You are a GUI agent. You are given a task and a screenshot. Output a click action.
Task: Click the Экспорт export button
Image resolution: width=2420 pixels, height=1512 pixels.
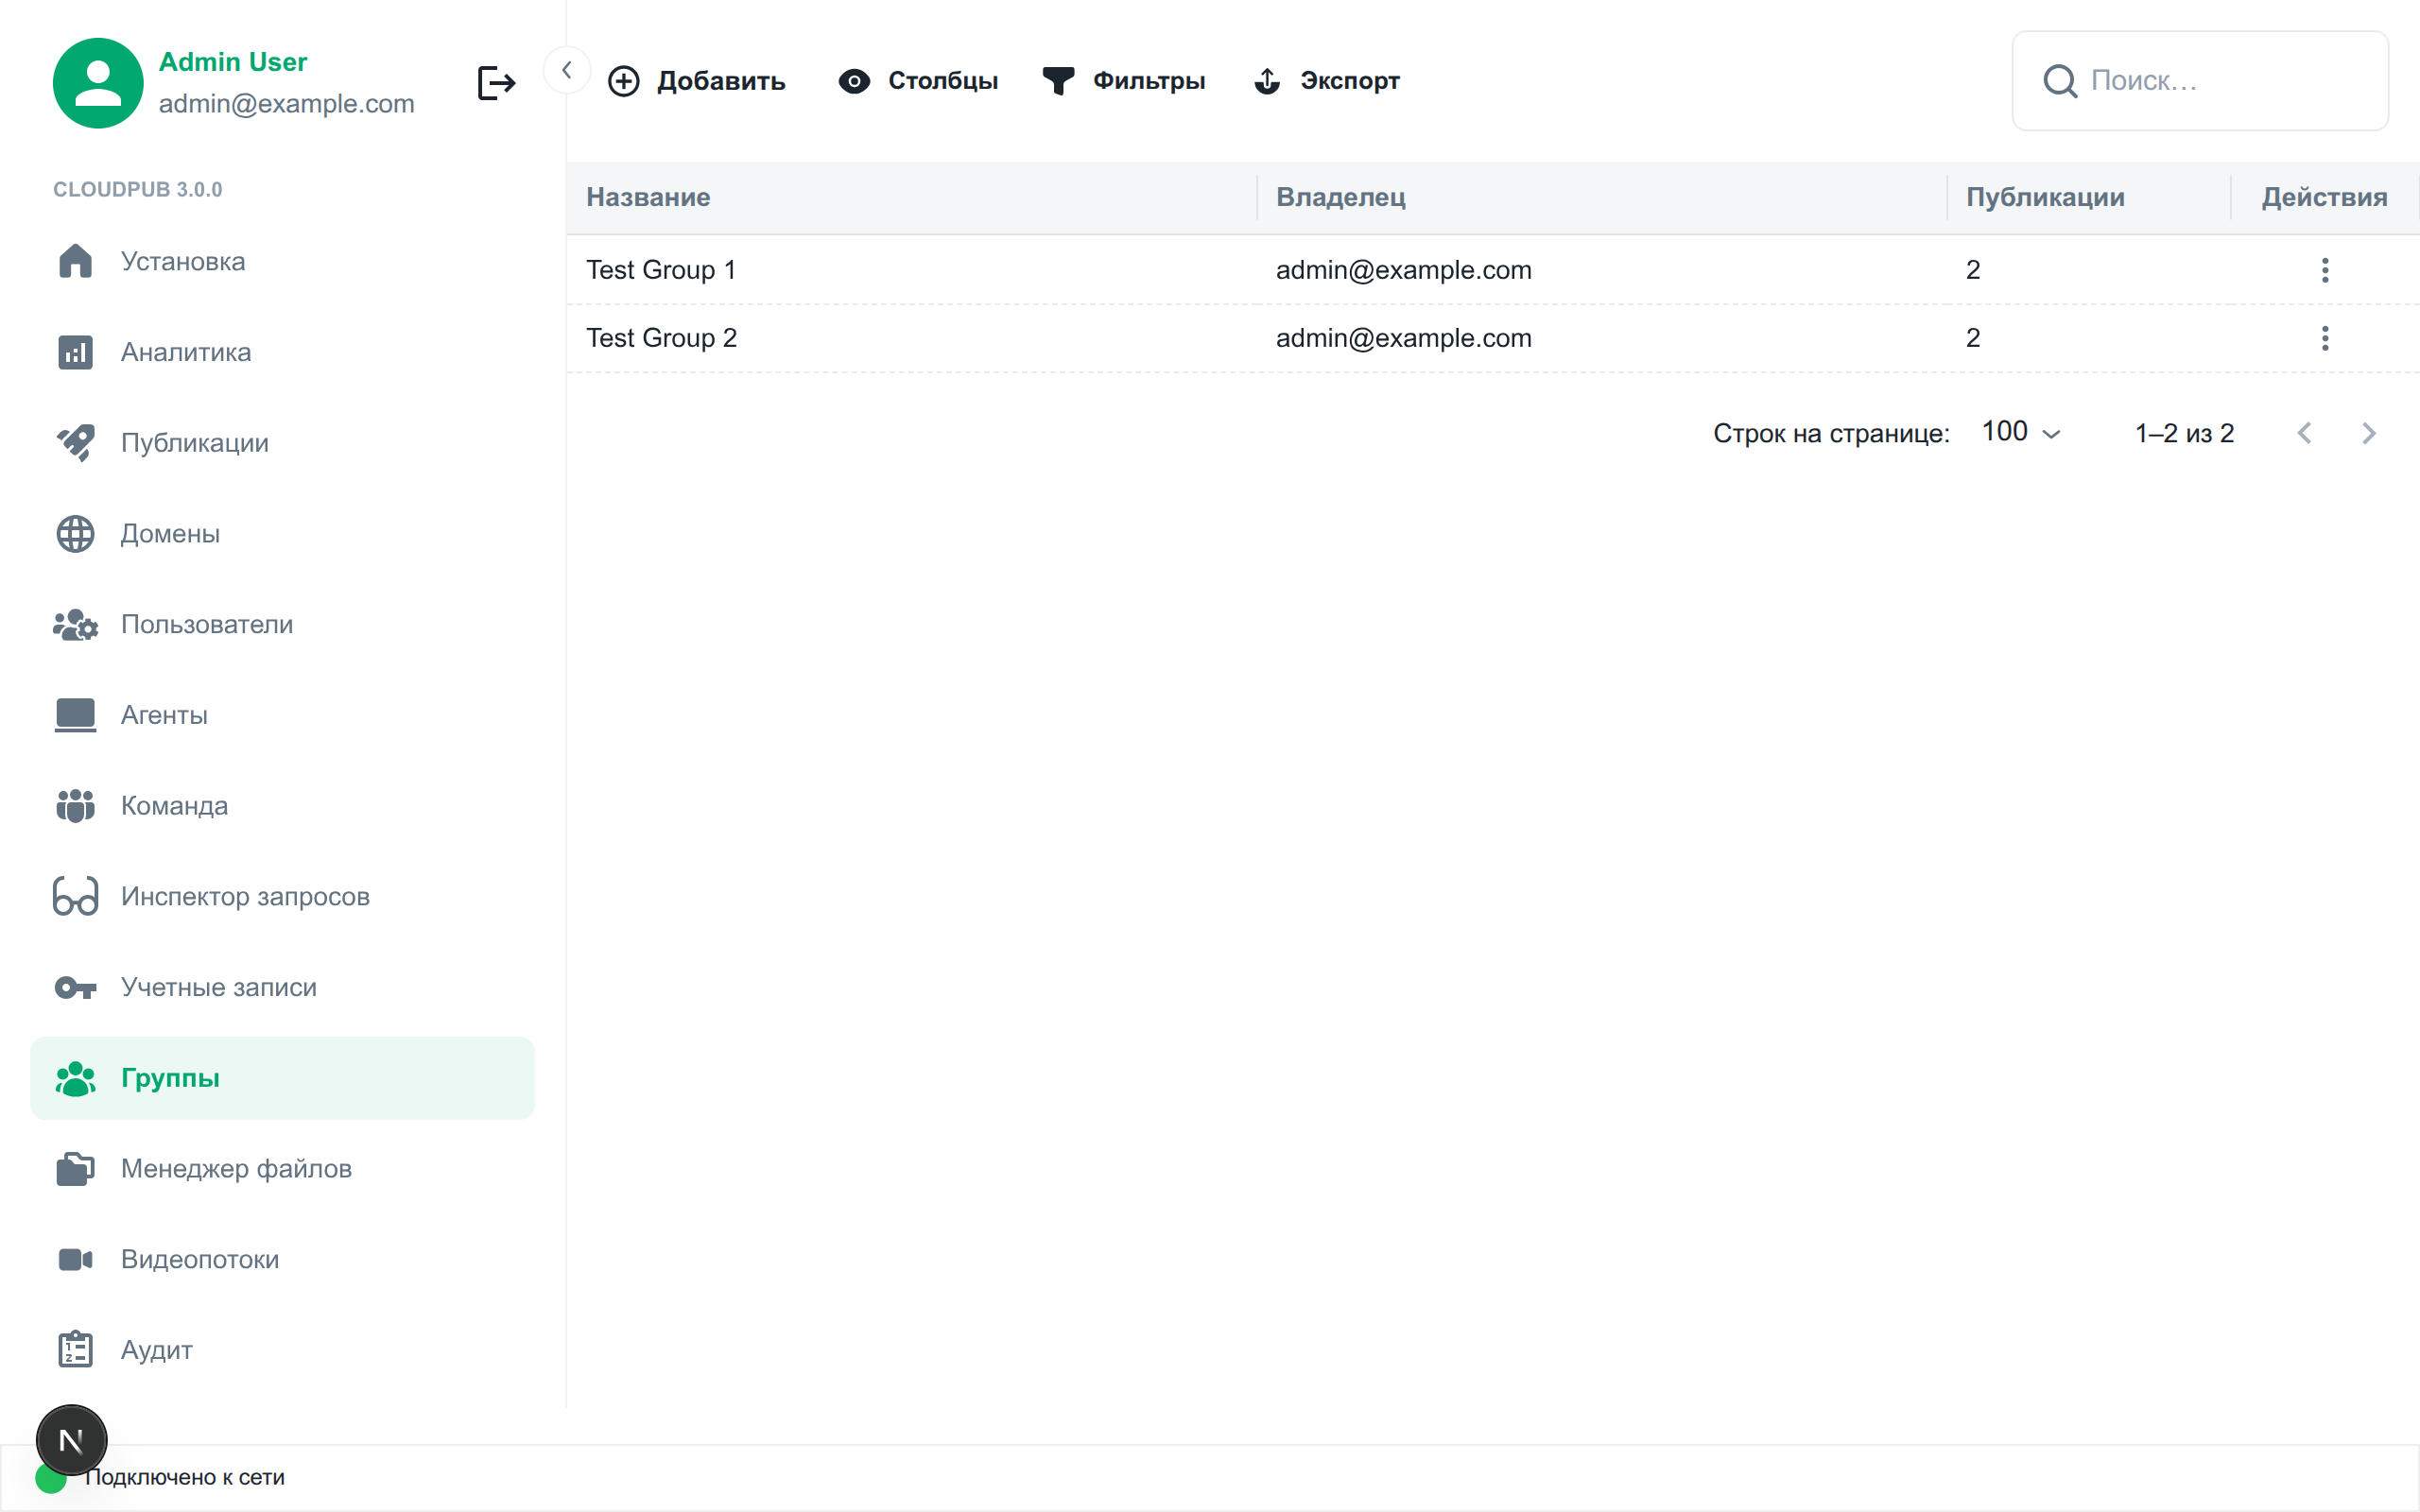pos(1326,81)
